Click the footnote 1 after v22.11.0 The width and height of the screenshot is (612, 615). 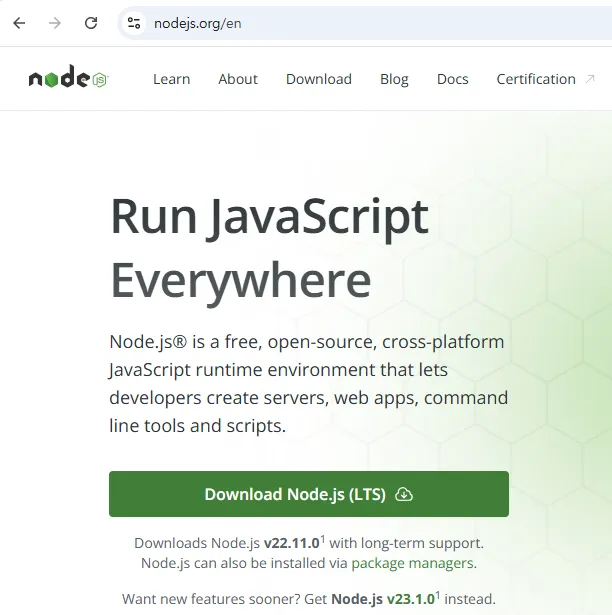[x=322, y=539]
